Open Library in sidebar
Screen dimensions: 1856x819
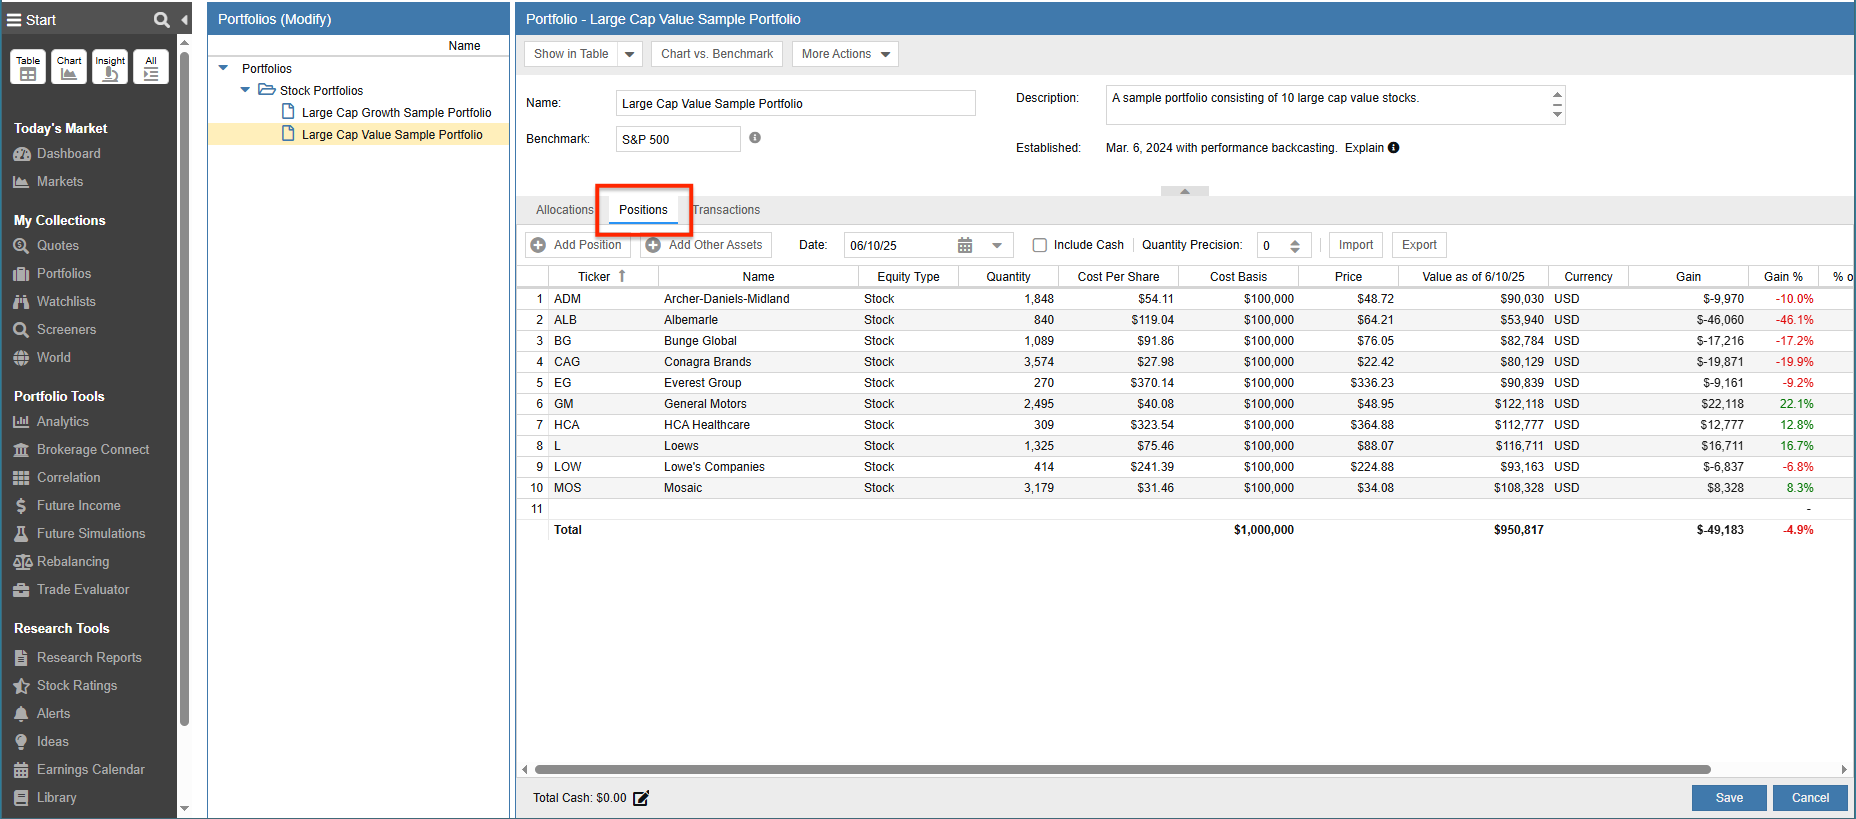(45, 798)
